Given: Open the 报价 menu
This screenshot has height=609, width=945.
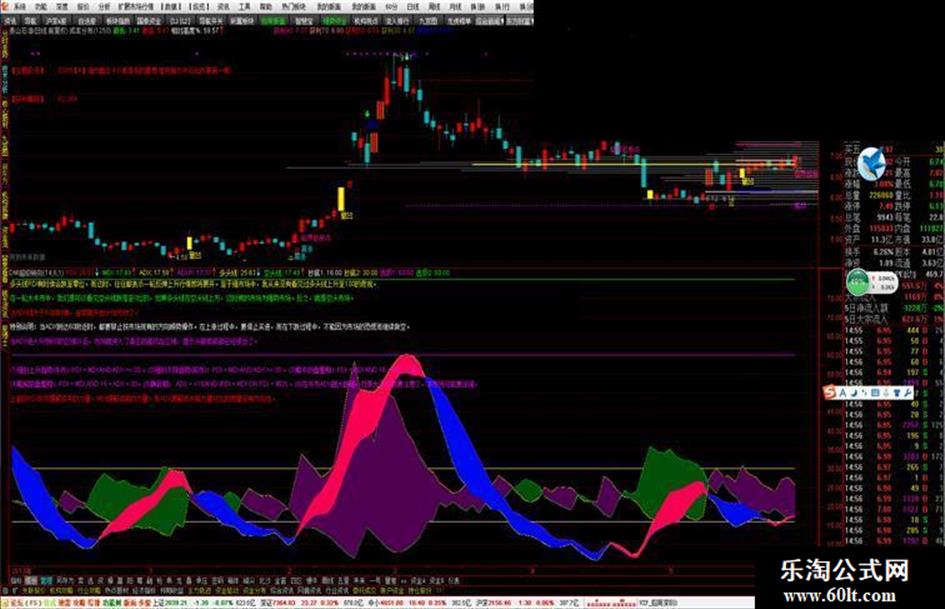Looking at the screenshot, I should (x=83, y=7).
